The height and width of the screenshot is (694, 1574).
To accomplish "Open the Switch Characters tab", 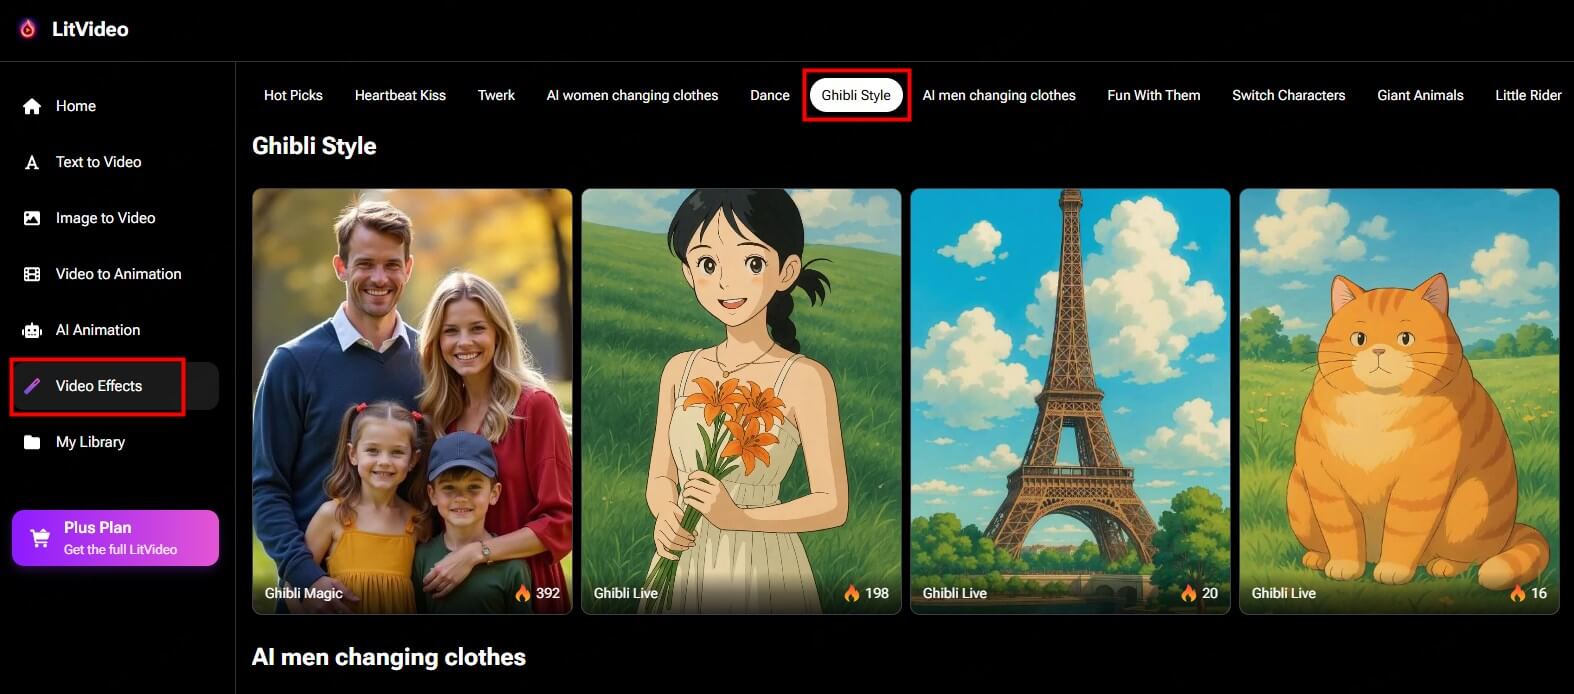I will point(1288,95).
